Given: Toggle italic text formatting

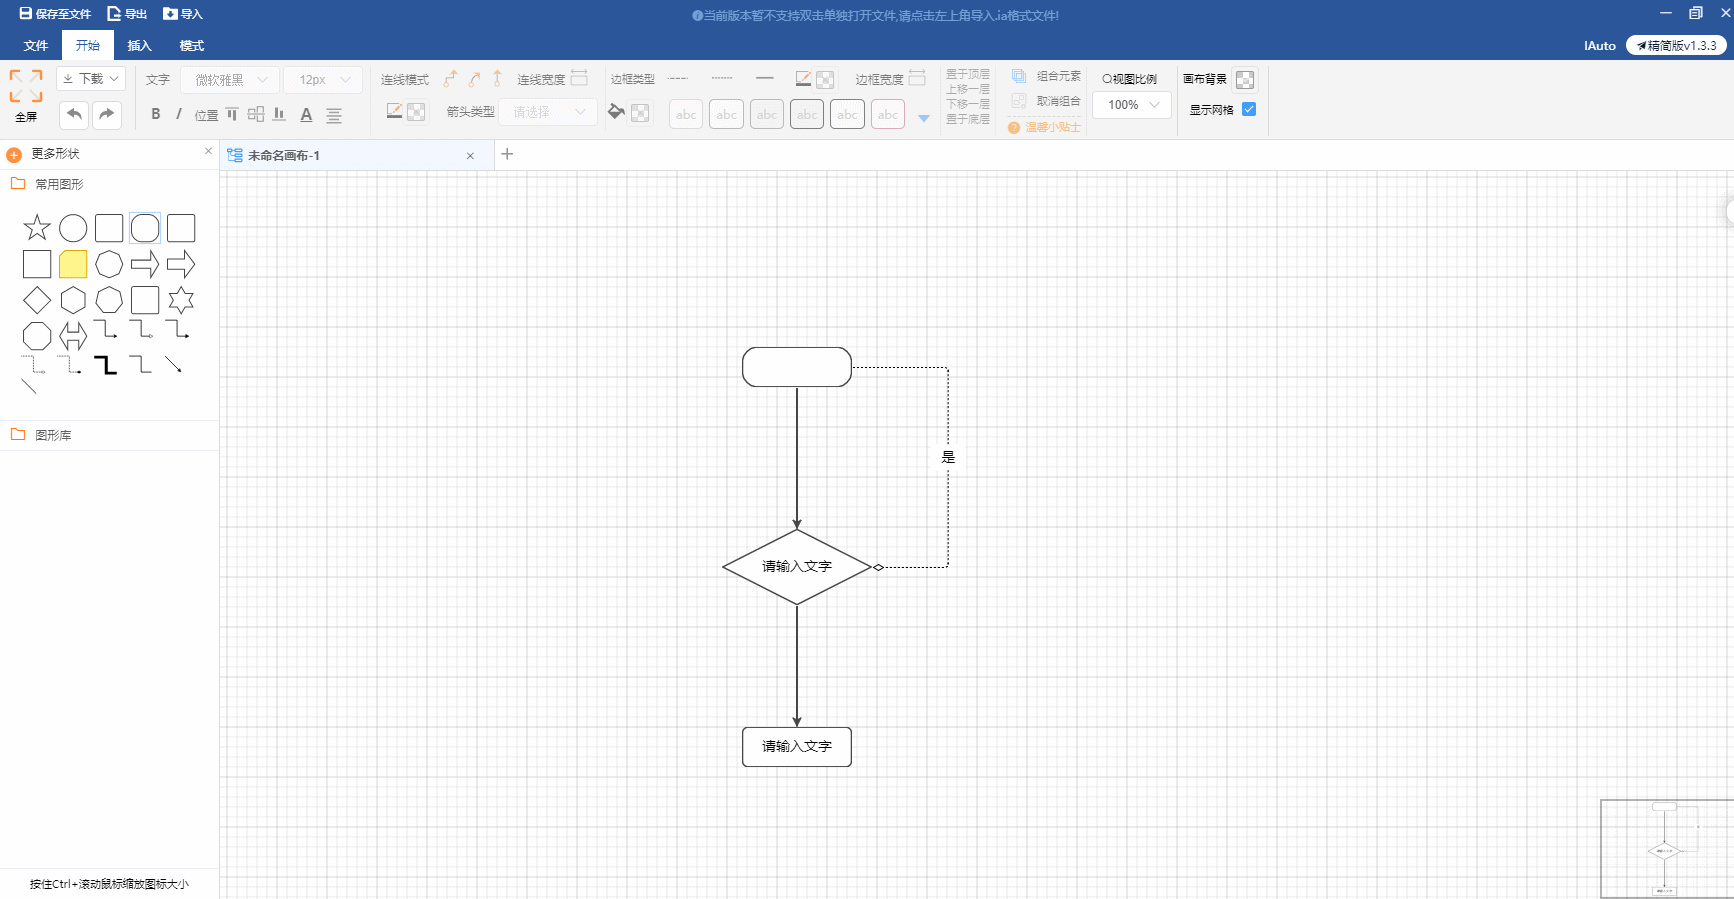Looking at the screenshot, I should (x=179, y=114).
